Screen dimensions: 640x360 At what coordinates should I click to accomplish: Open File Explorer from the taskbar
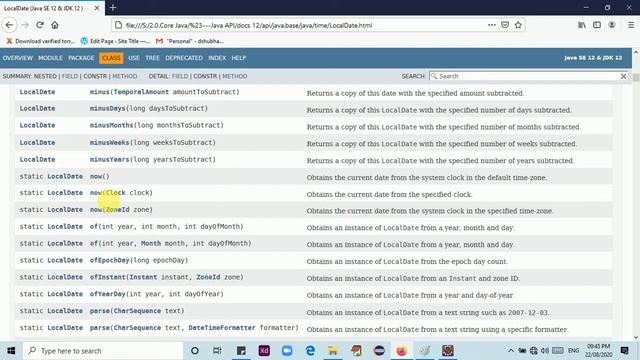(333, 351)
